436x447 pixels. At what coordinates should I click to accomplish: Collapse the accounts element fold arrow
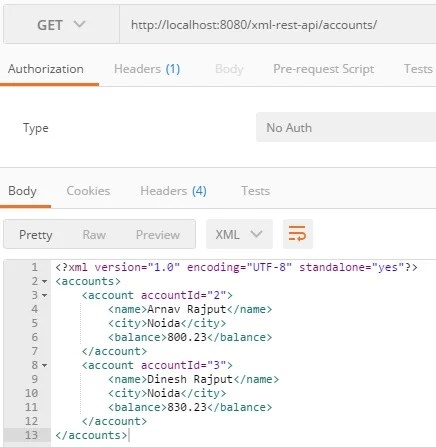click(45, 282)
